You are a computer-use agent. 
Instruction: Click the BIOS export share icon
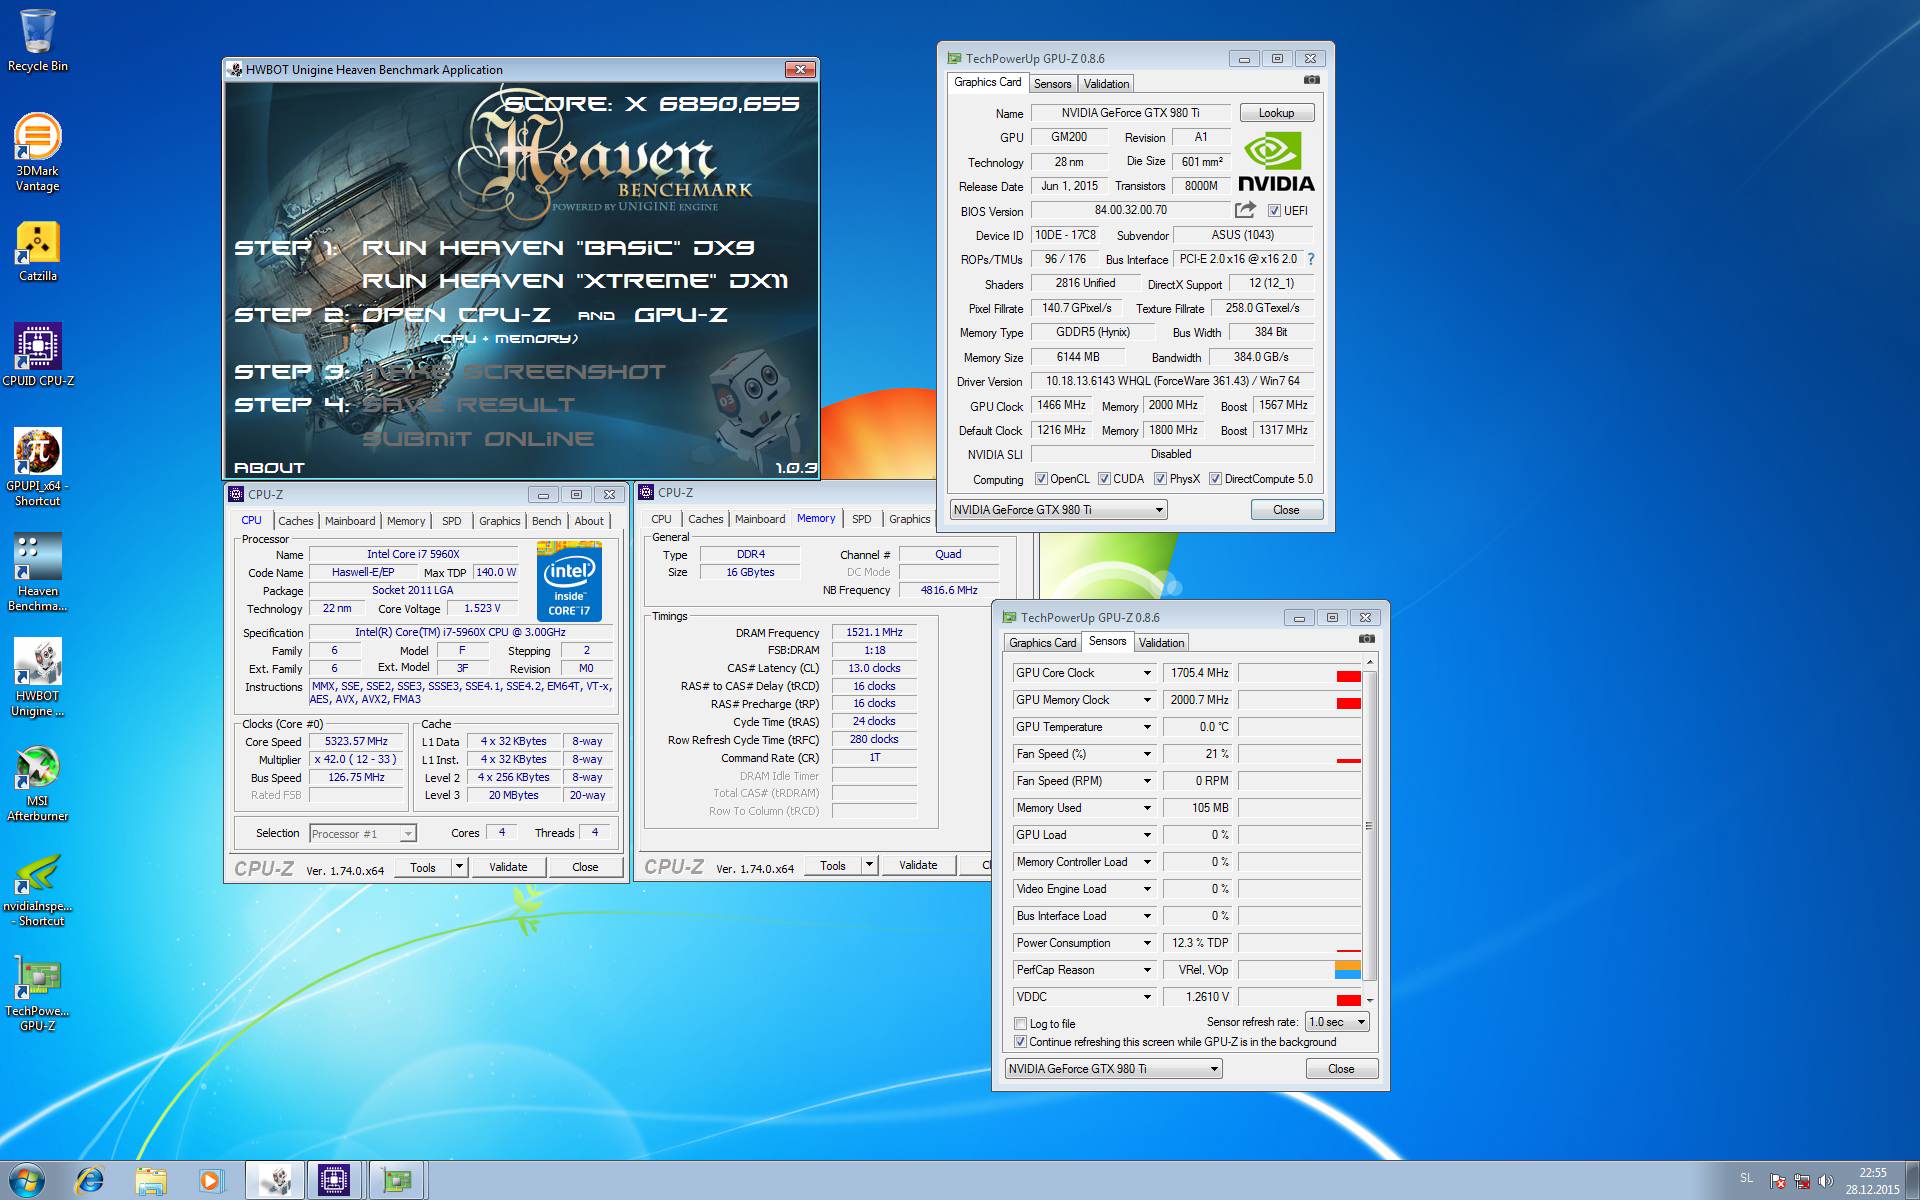1245,210
